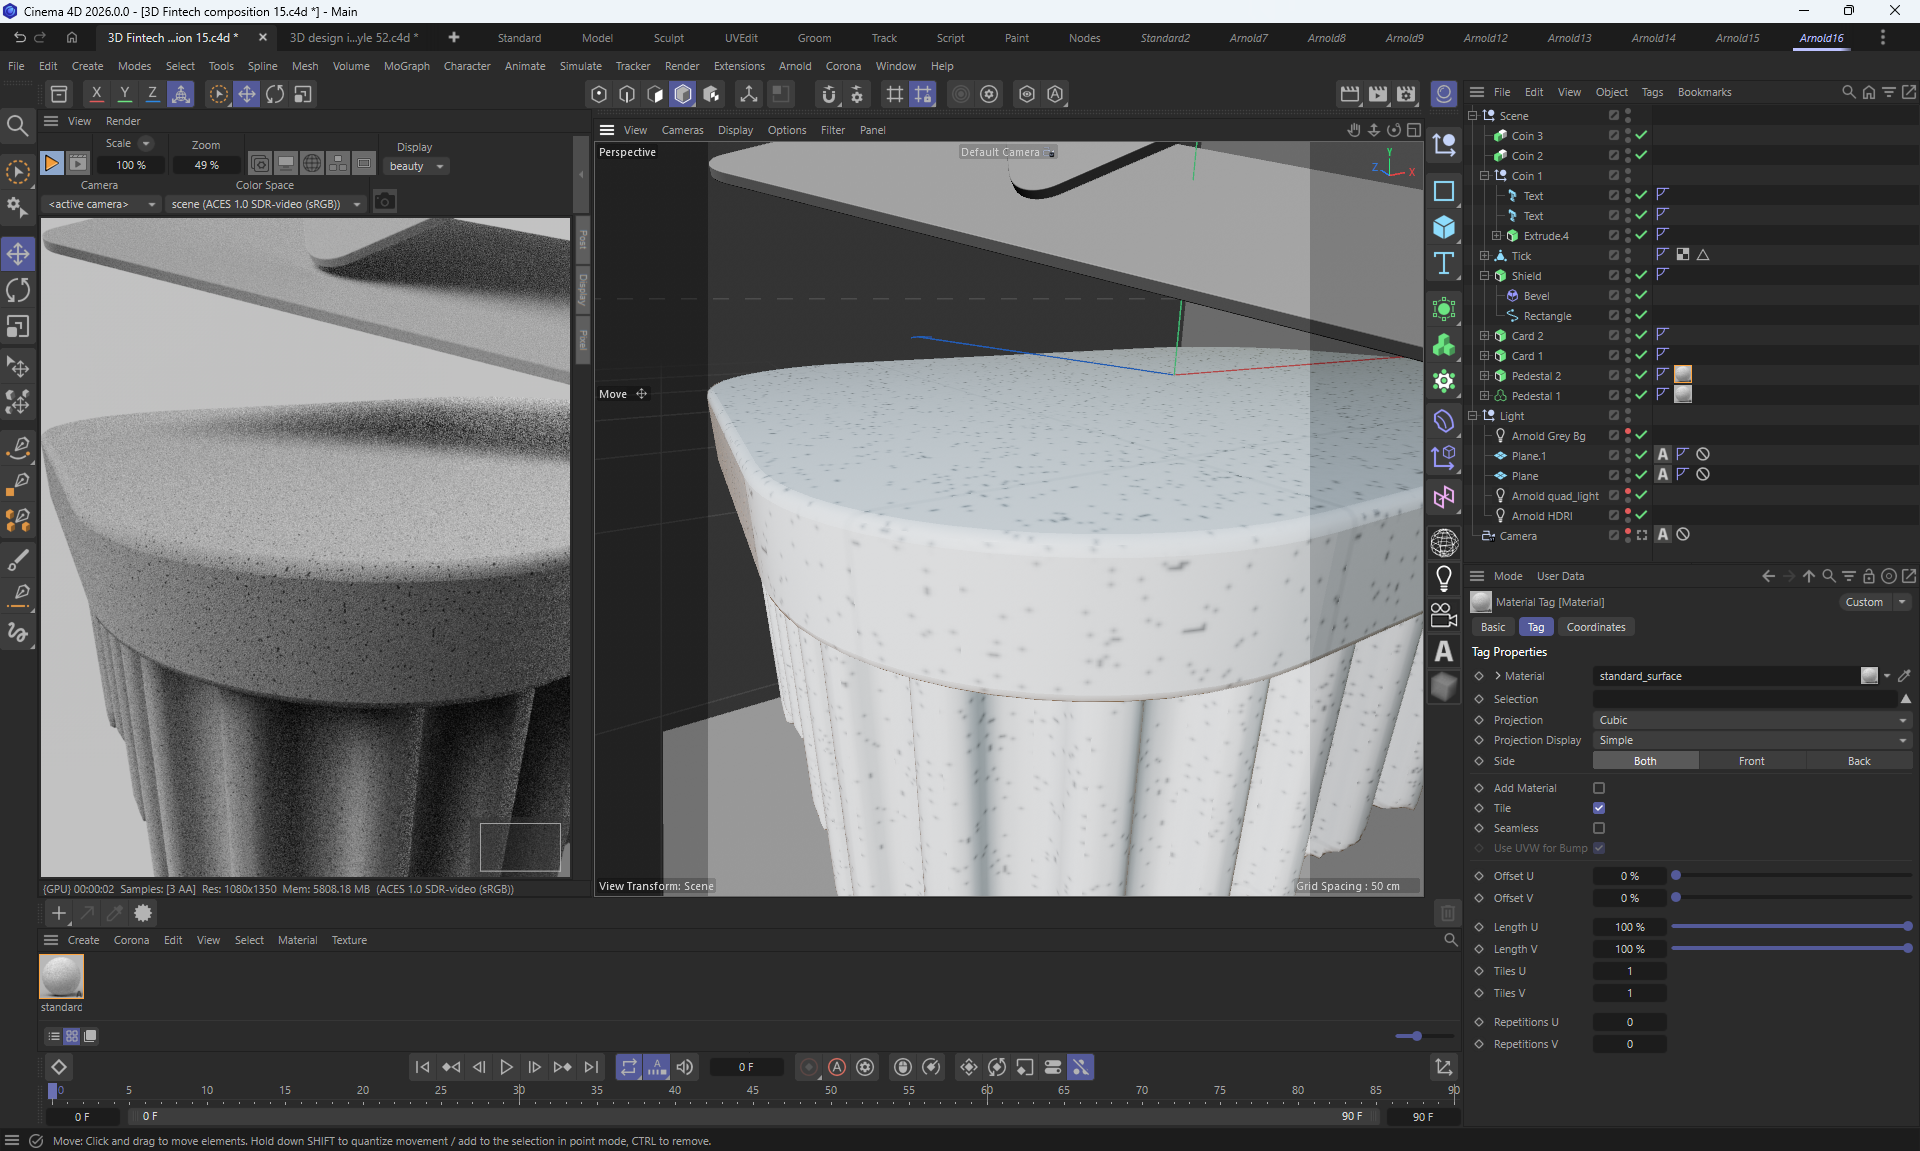Click the Cube primitive icon
Viewport: 1920px width, 1151px height.
(x=1443, y=227)
